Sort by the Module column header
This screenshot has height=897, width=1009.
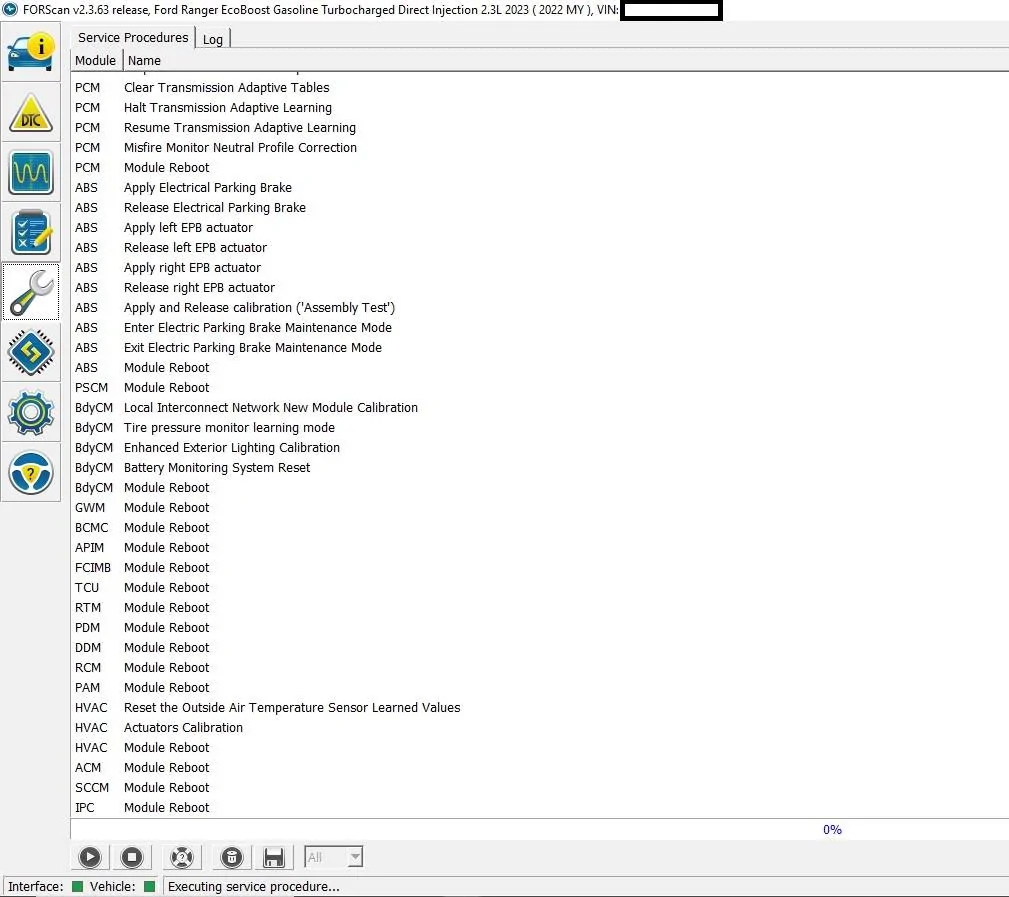tap(96, 60)
